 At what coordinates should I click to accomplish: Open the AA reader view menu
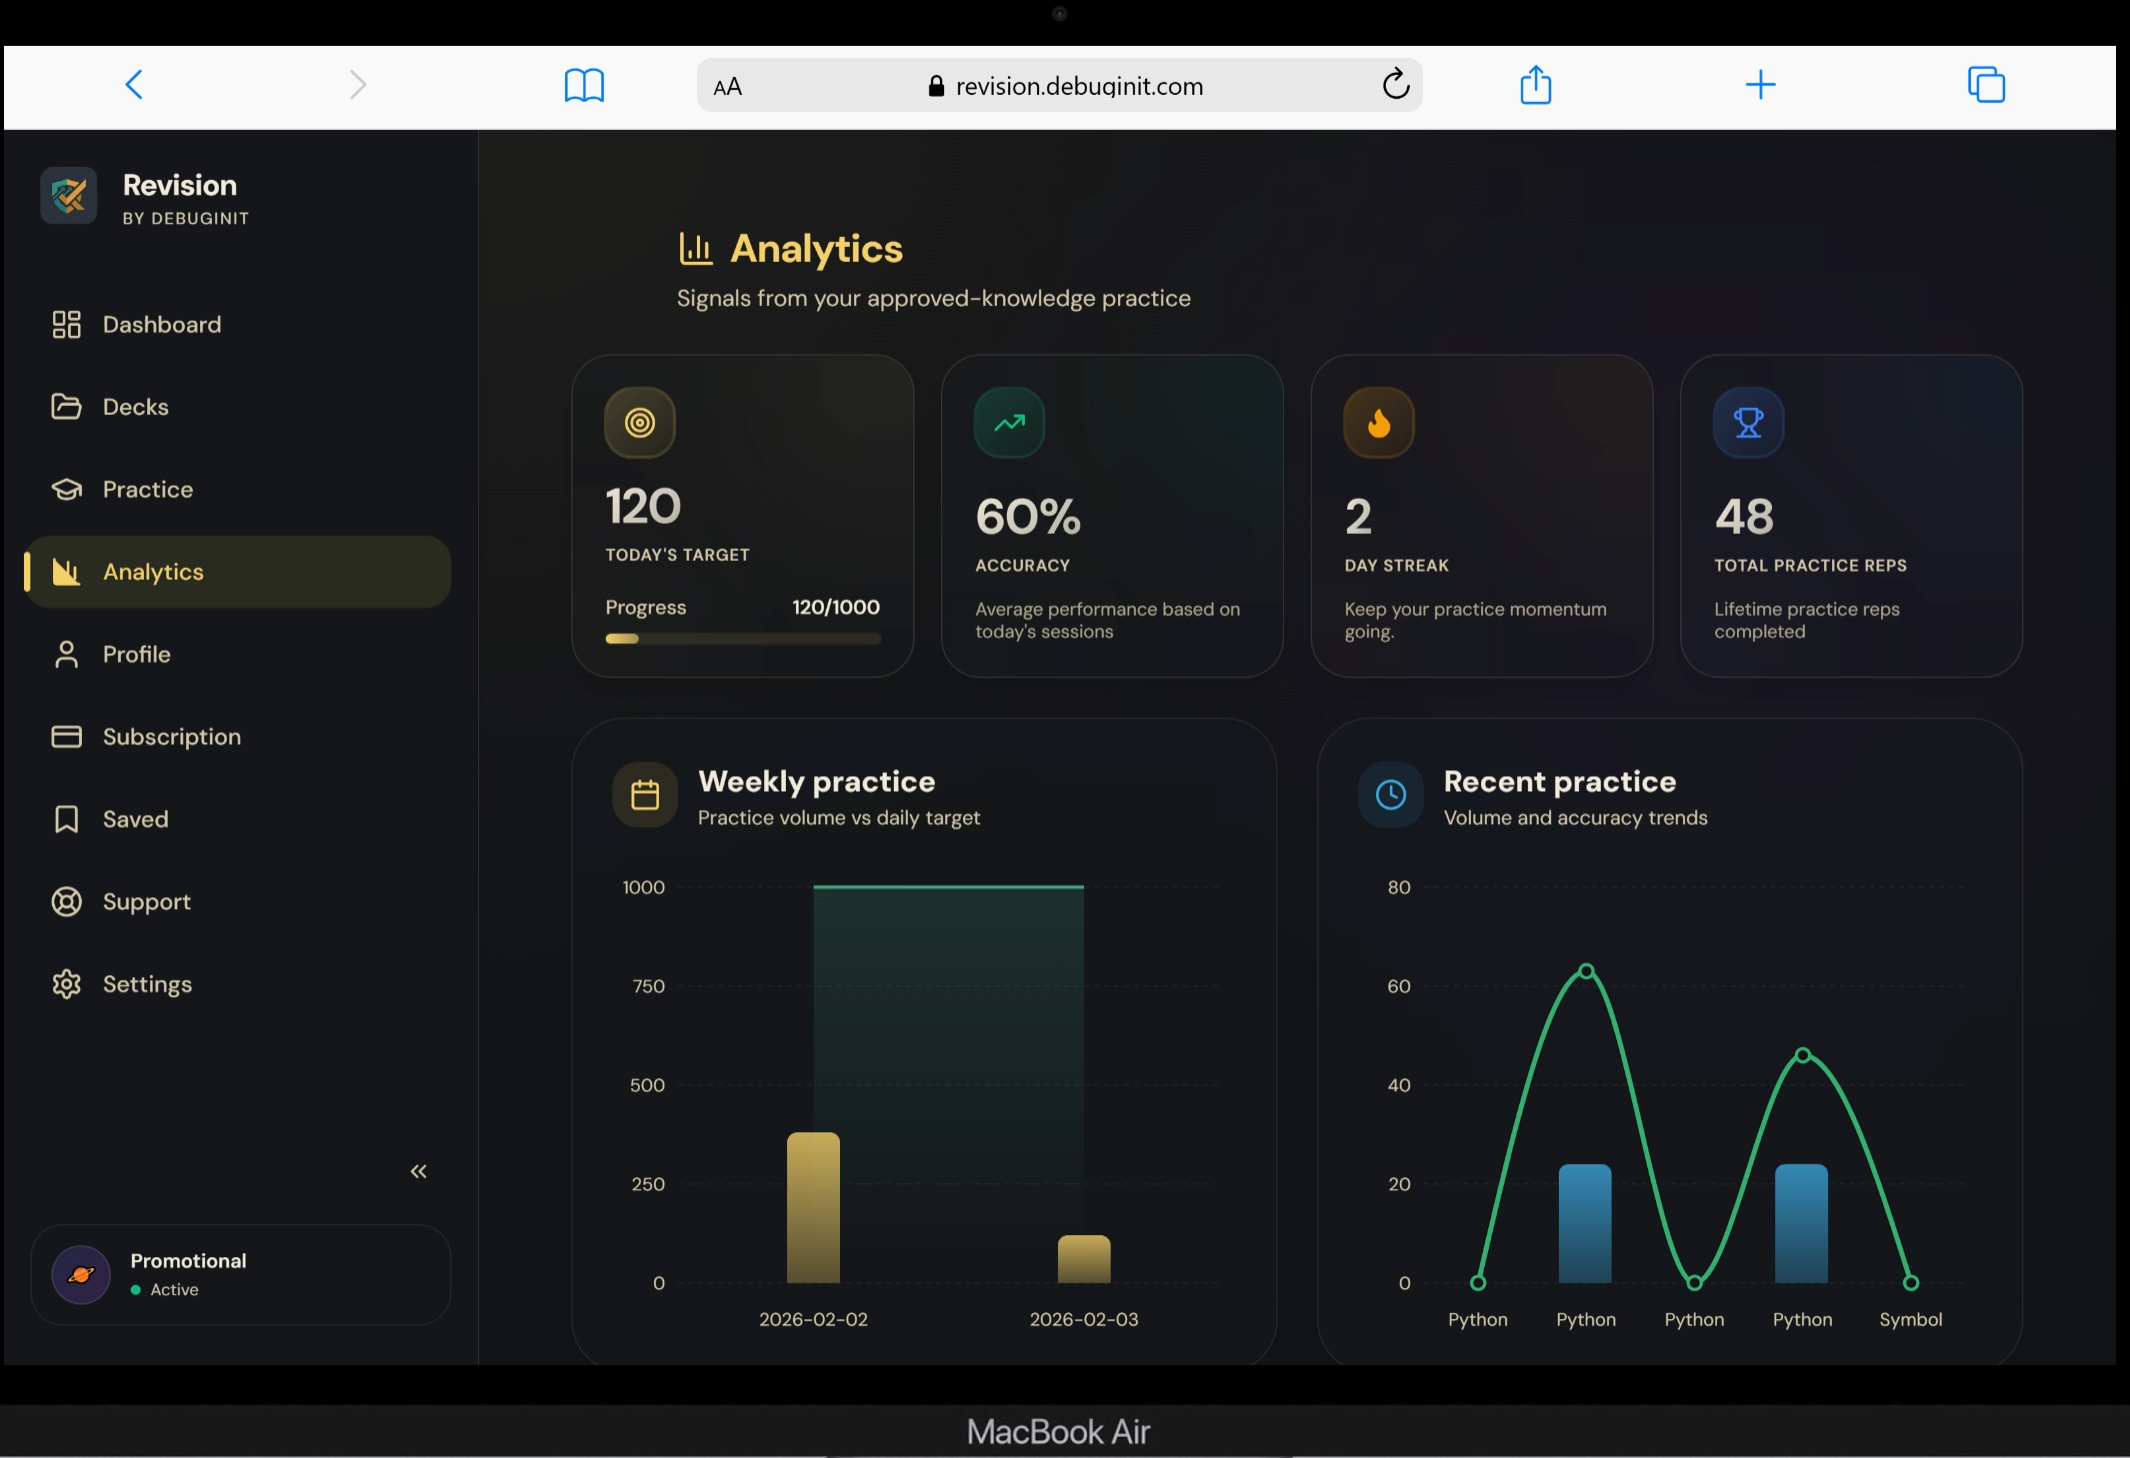pos(728,87)
